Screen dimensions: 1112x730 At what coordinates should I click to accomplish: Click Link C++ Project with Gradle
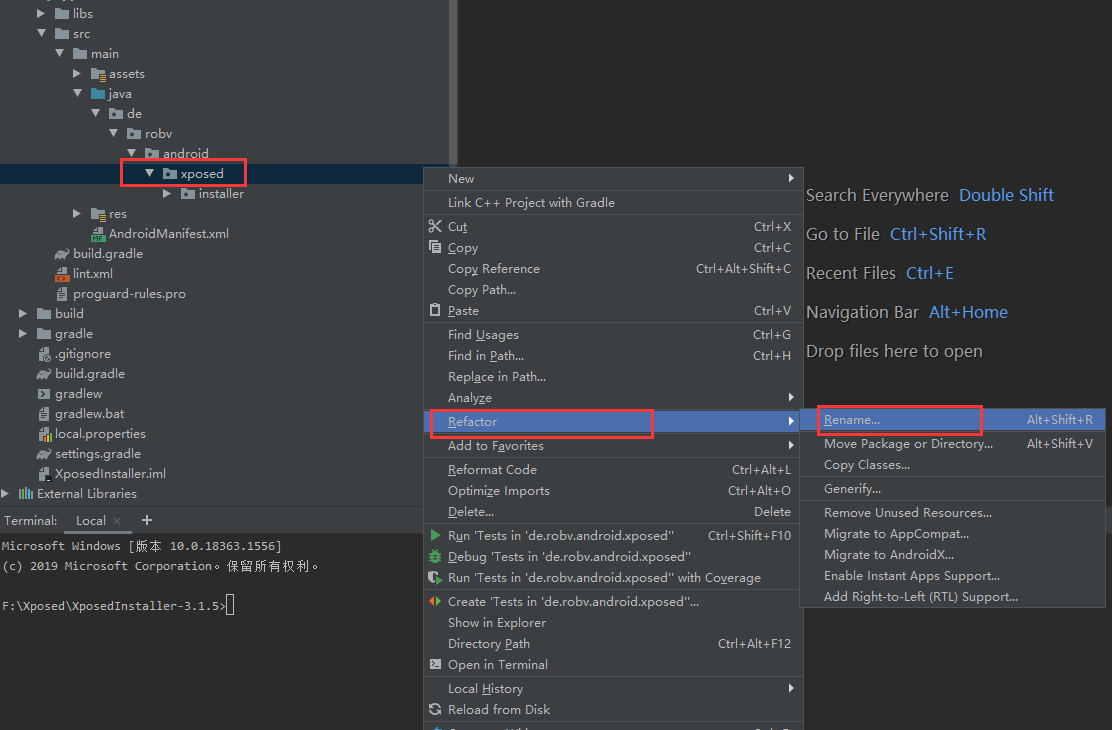click(613, 203)
